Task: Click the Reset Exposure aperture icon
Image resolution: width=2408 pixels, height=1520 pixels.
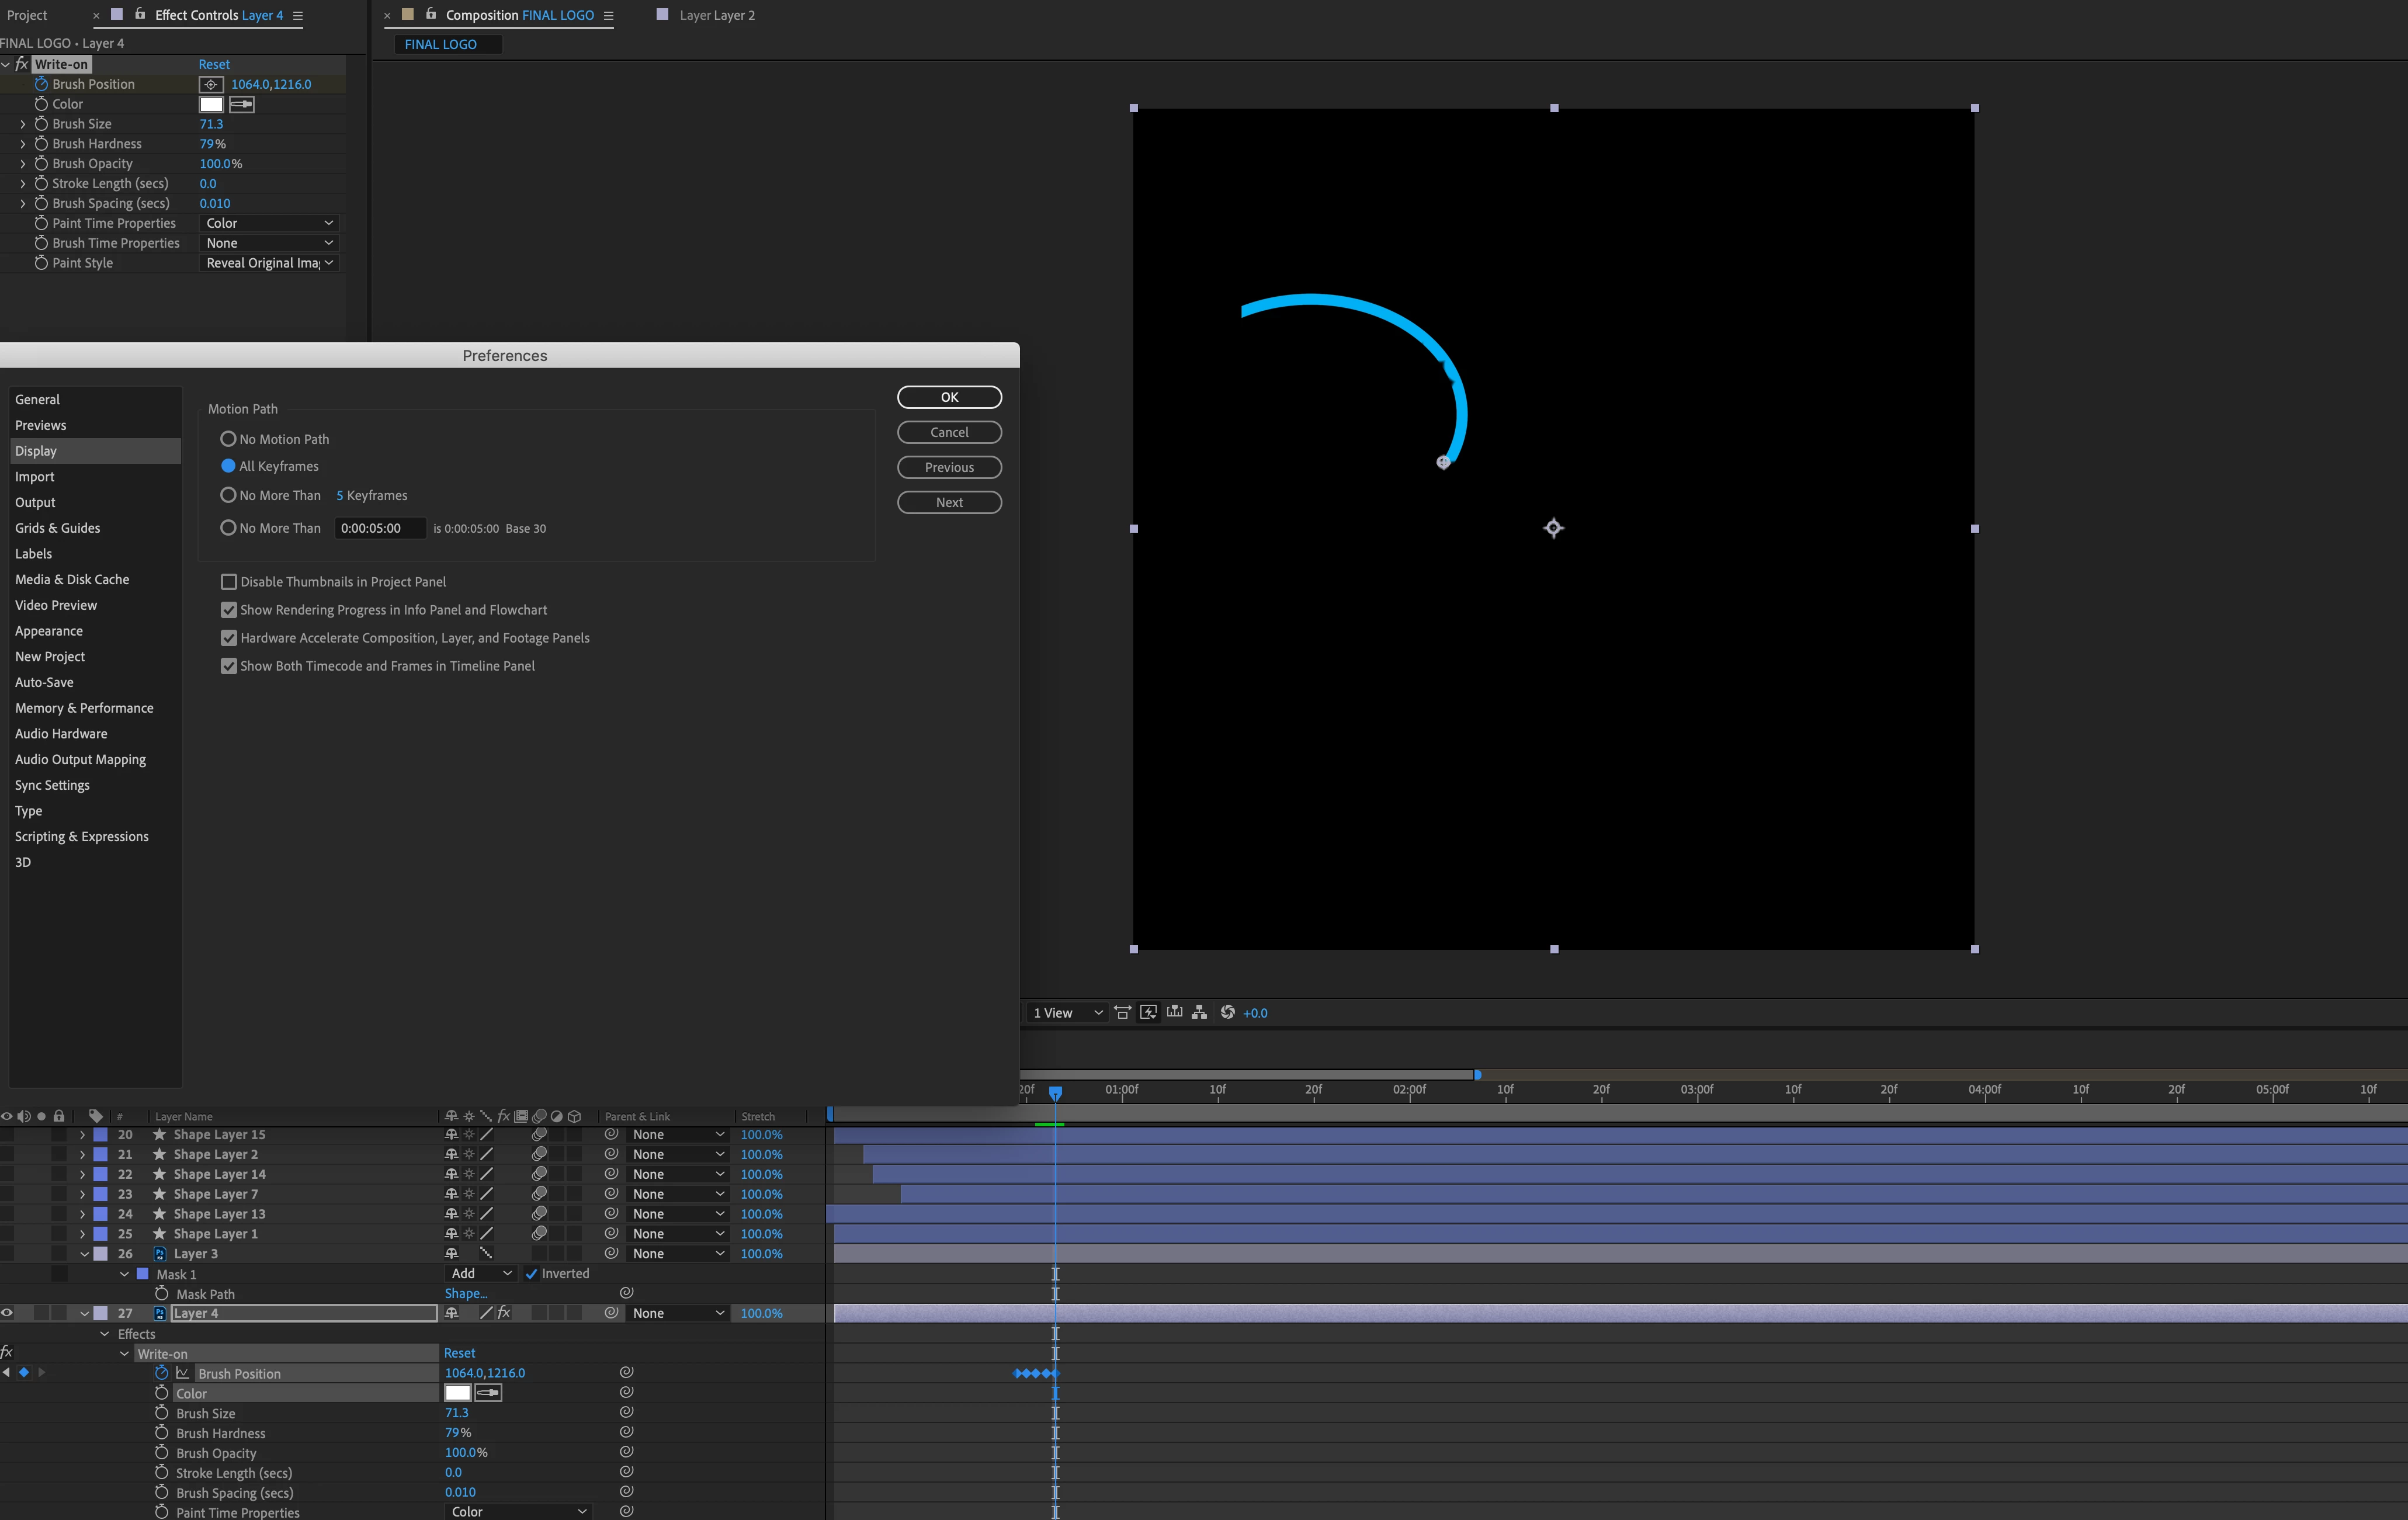Action: pos(1227,1012)
